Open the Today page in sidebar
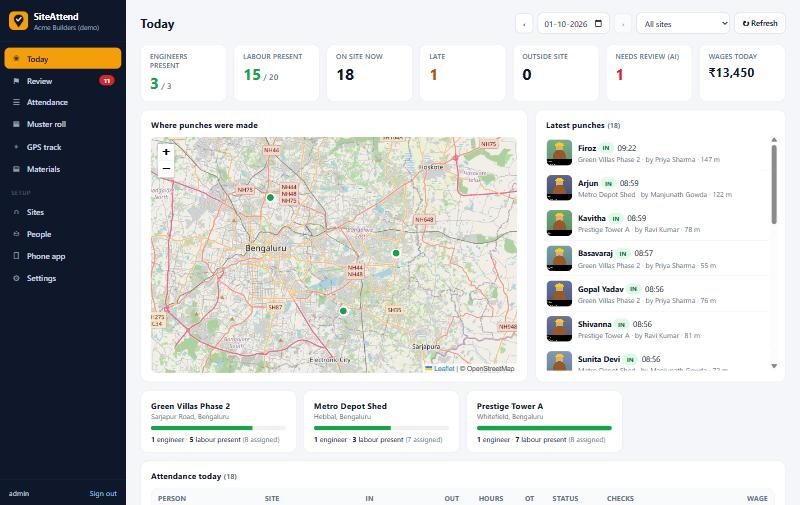 click(63, 59)
